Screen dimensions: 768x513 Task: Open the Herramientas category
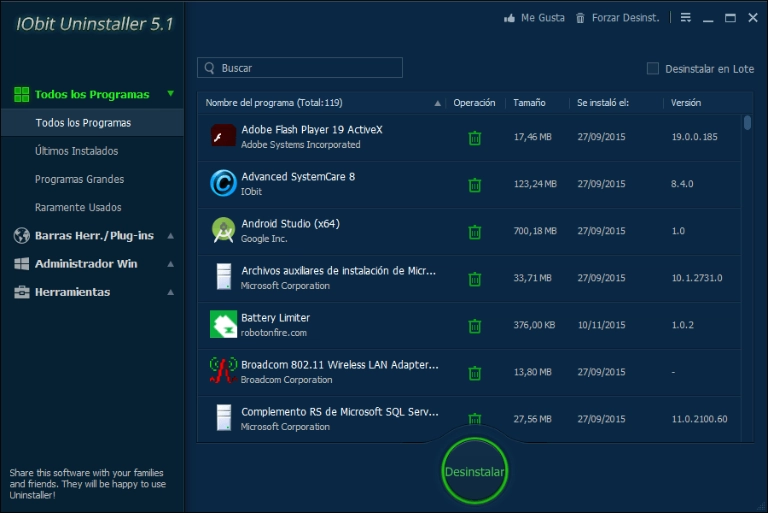72,292
